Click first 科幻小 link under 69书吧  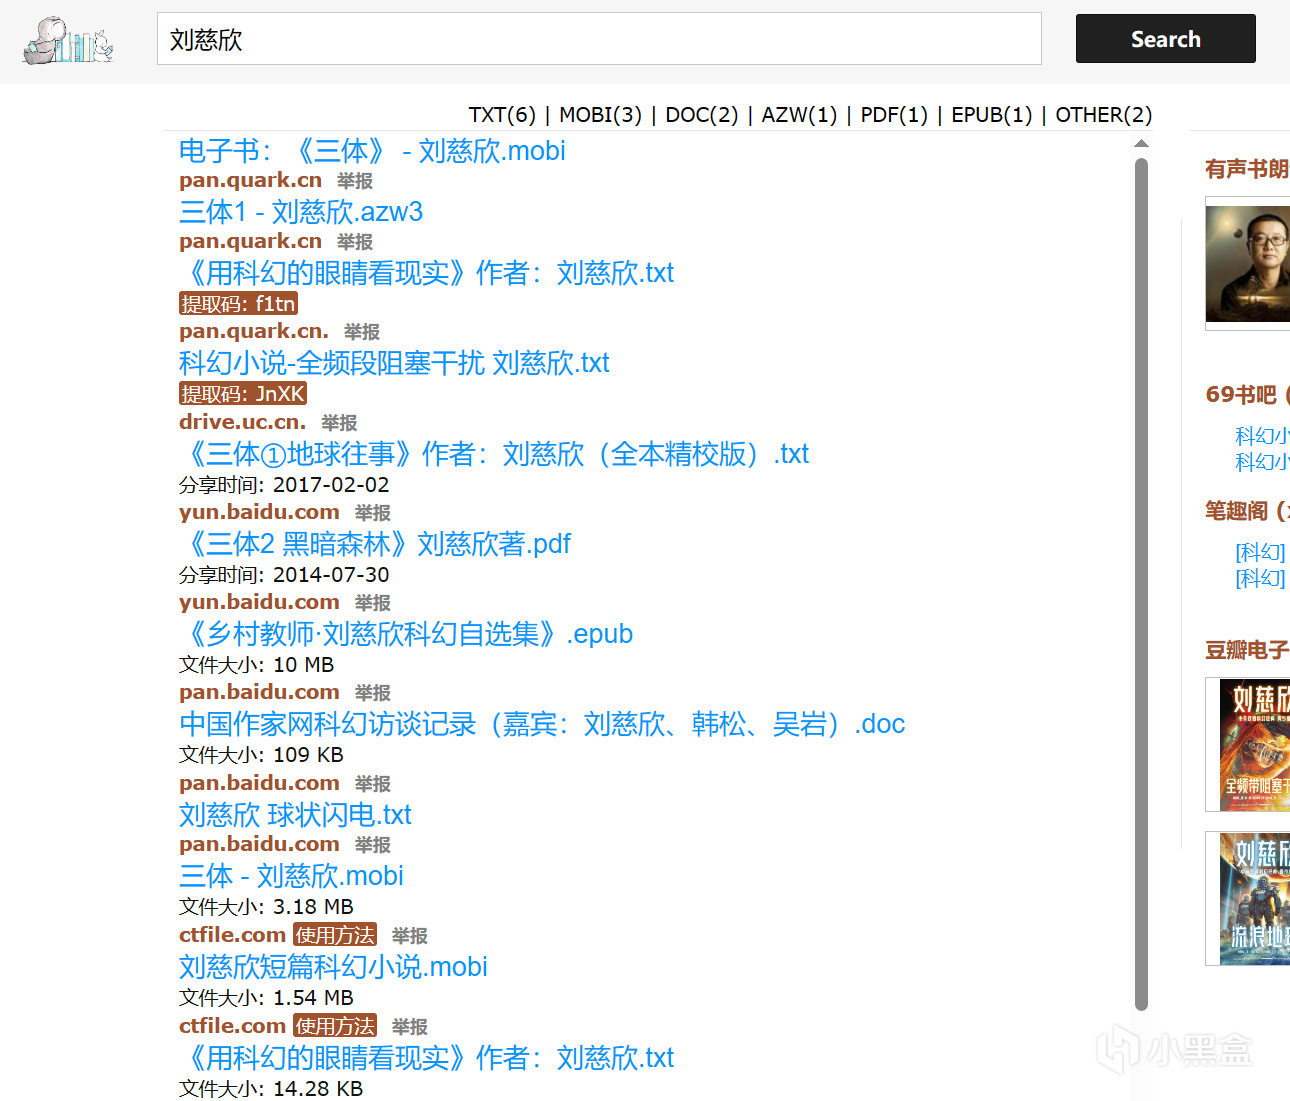click(1262, 436)
